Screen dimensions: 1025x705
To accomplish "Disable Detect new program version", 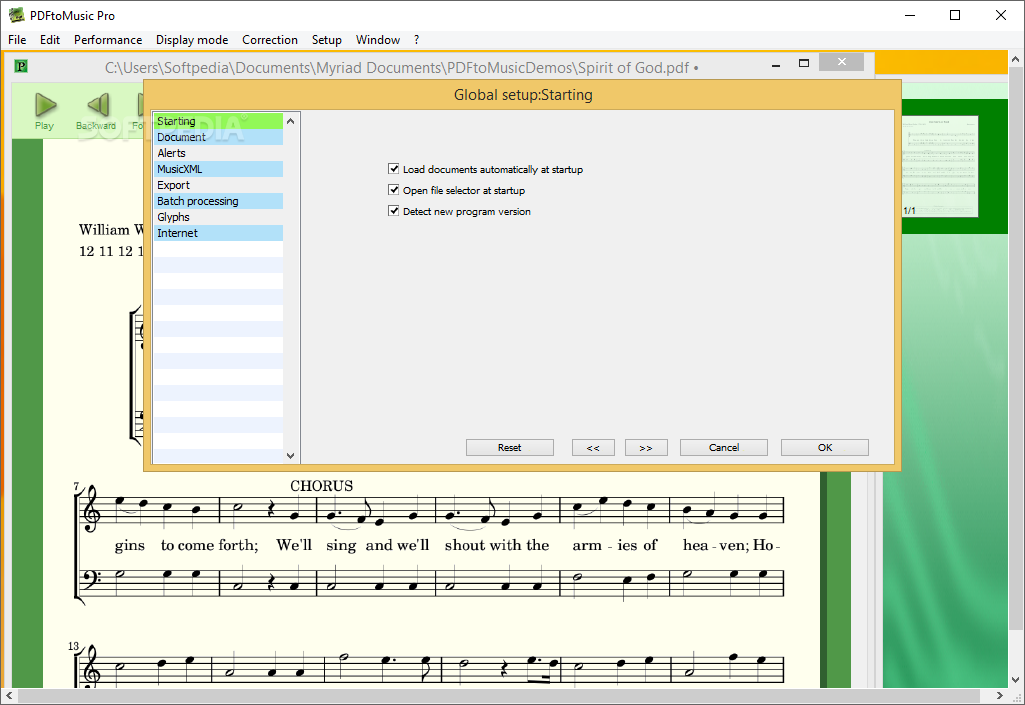I will pyautogui.click(x=394, y=211).
